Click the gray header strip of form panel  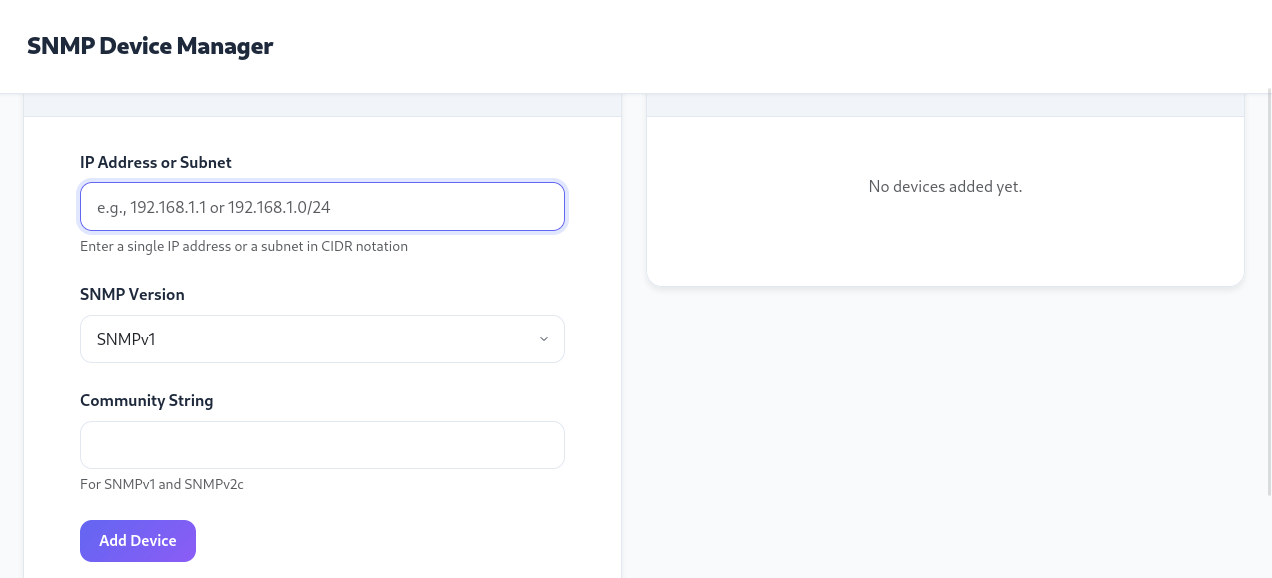pos(322,105)
